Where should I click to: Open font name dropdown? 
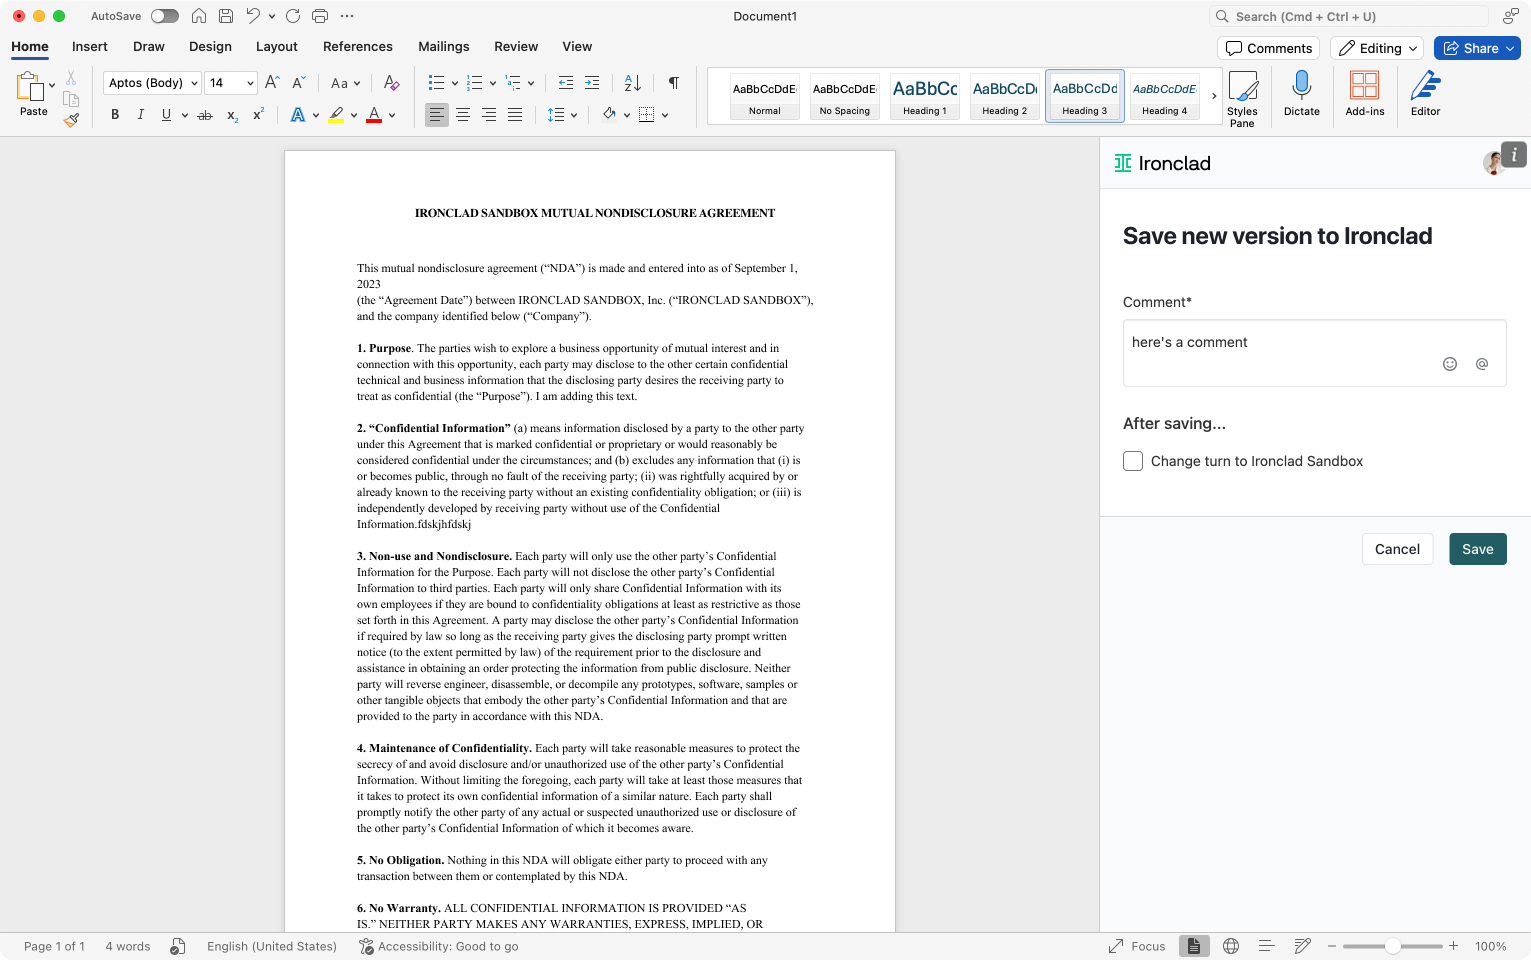[194, 83]
